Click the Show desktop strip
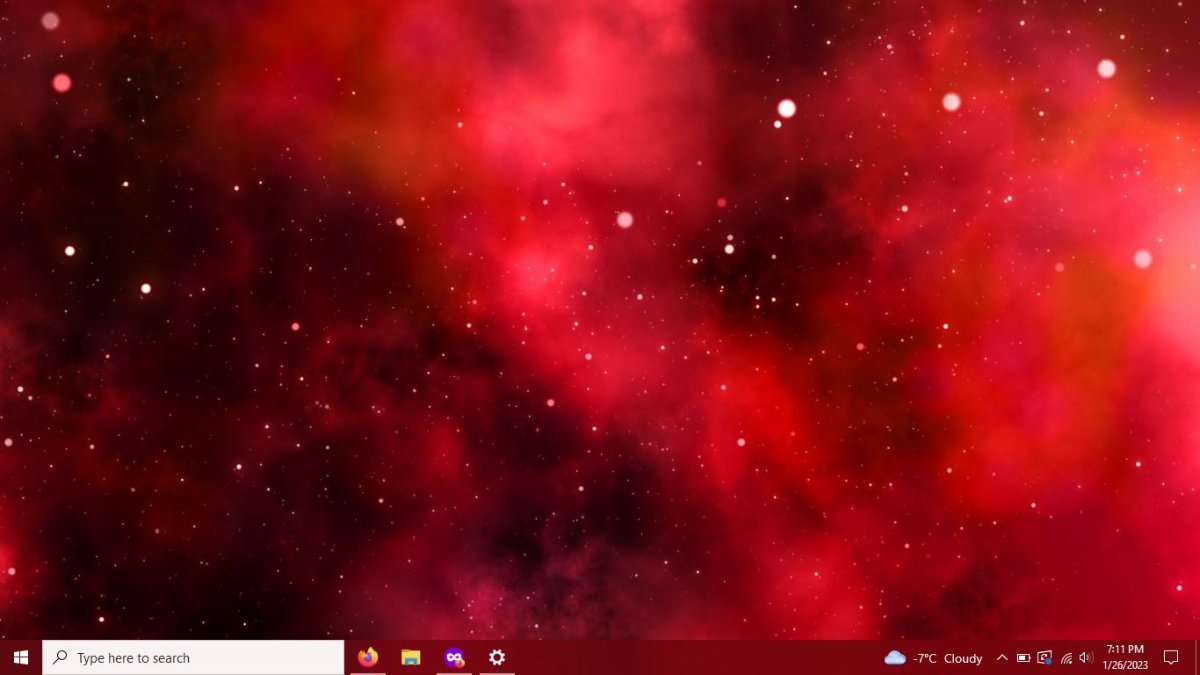 (1196, 658)
